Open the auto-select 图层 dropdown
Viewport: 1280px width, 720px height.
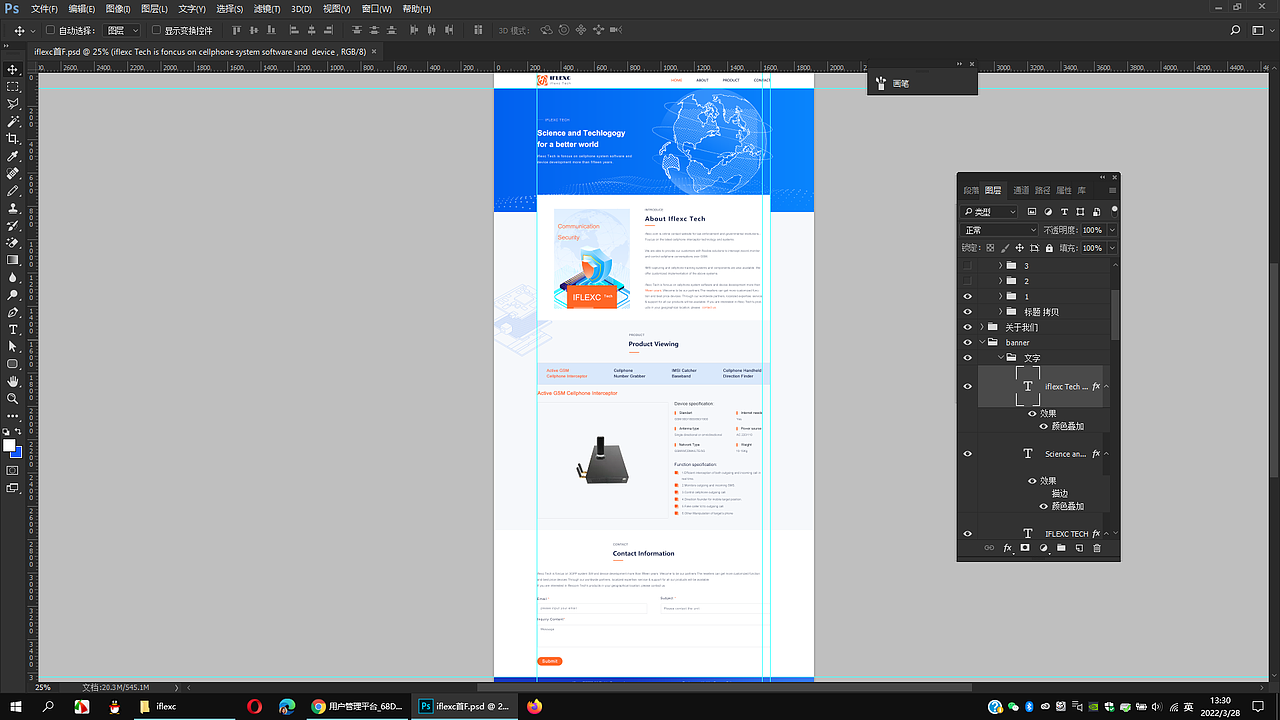pyautogui.click(x=123, y=31)
